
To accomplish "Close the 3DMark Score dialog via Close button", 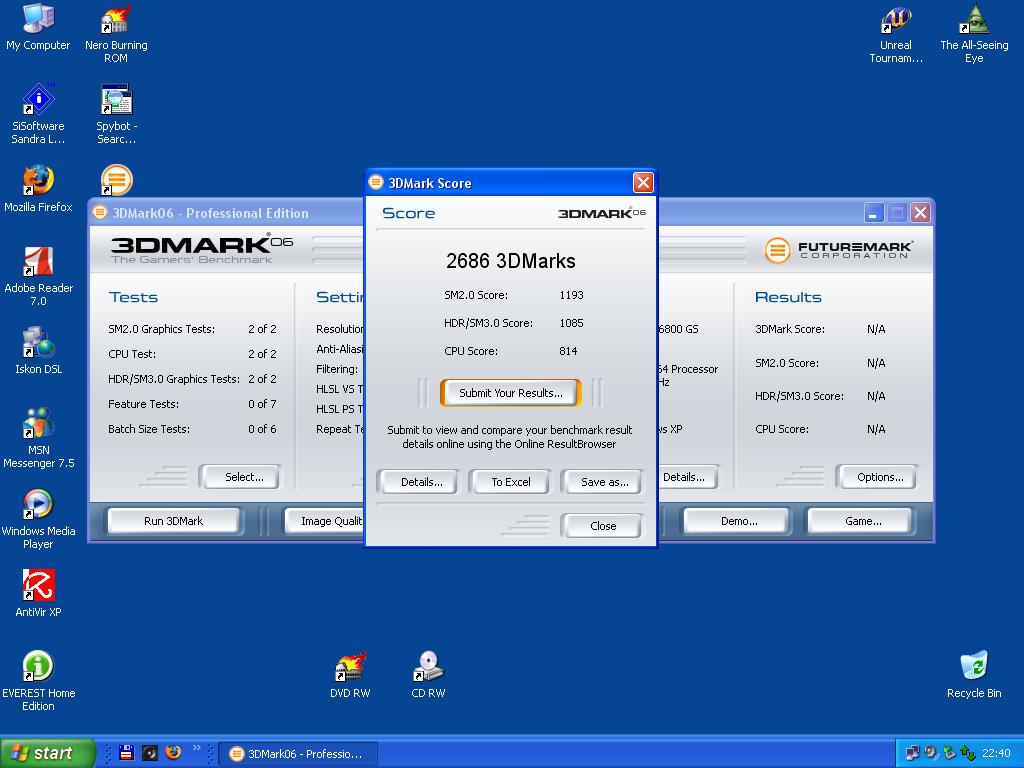I will (x=602, y=526).
